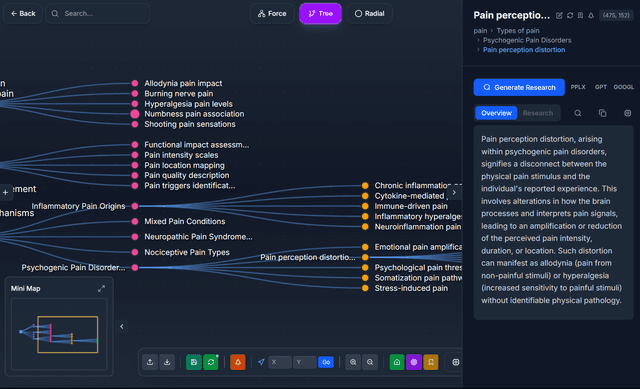Screen dimensions: 640x389
Task: Click the green refresh/sync icon in bottom toolbar
Action: (x=211, y=362)
